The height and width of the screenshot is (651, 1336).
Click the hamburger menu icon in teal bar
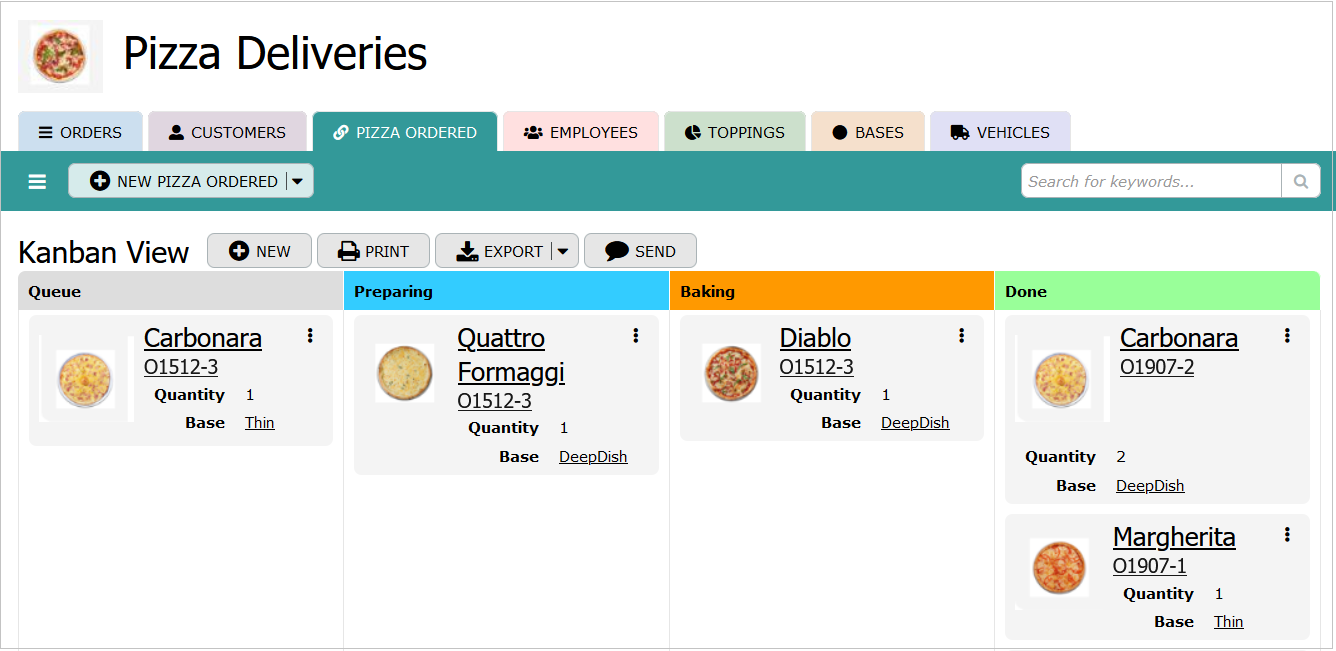click(x=37, y=181)
